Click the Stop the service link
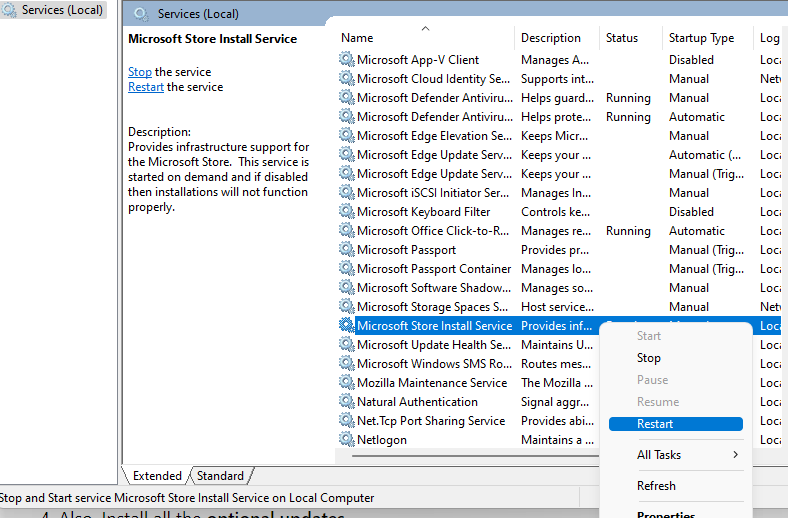 [x=140, y=72]
